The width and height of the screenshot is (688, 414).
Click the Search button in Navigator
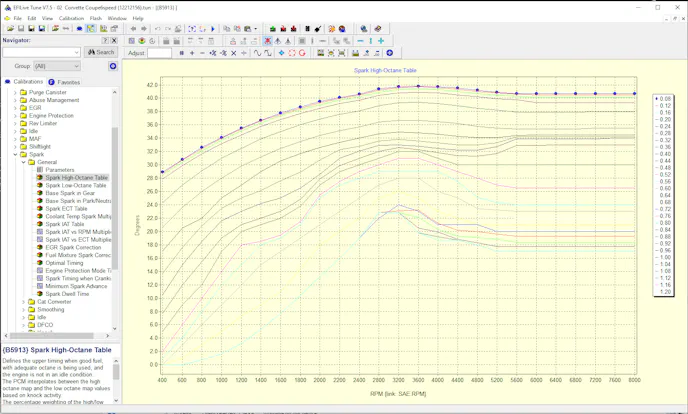[x=101, y=52]
